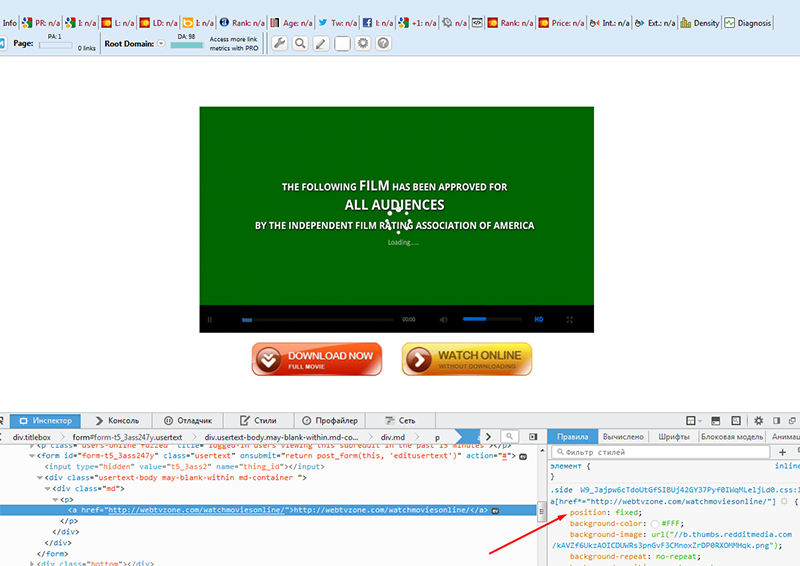Toggle devtools side docking icon
800x566 pixels.
click(x=777, y=421)
